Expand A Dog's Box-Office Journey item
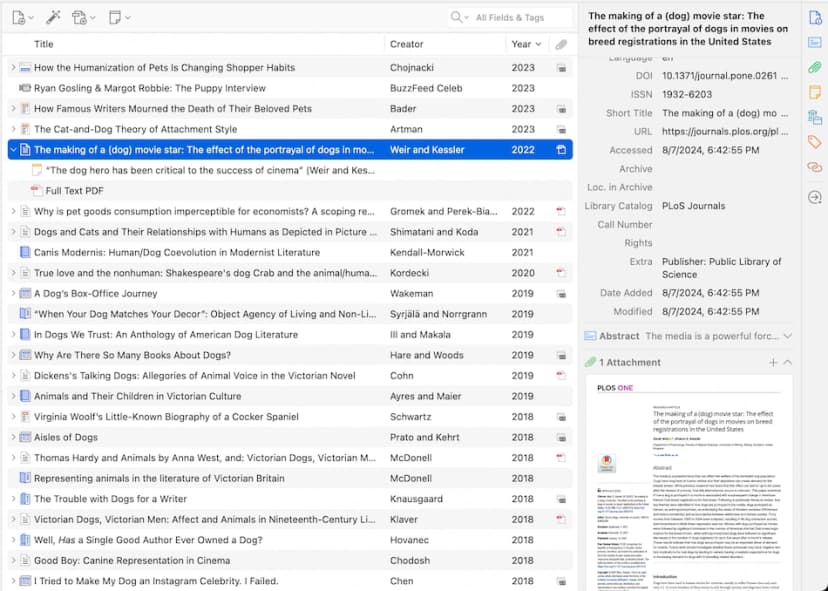The width and height of the screenshot is (828, 591). [13, 294]
